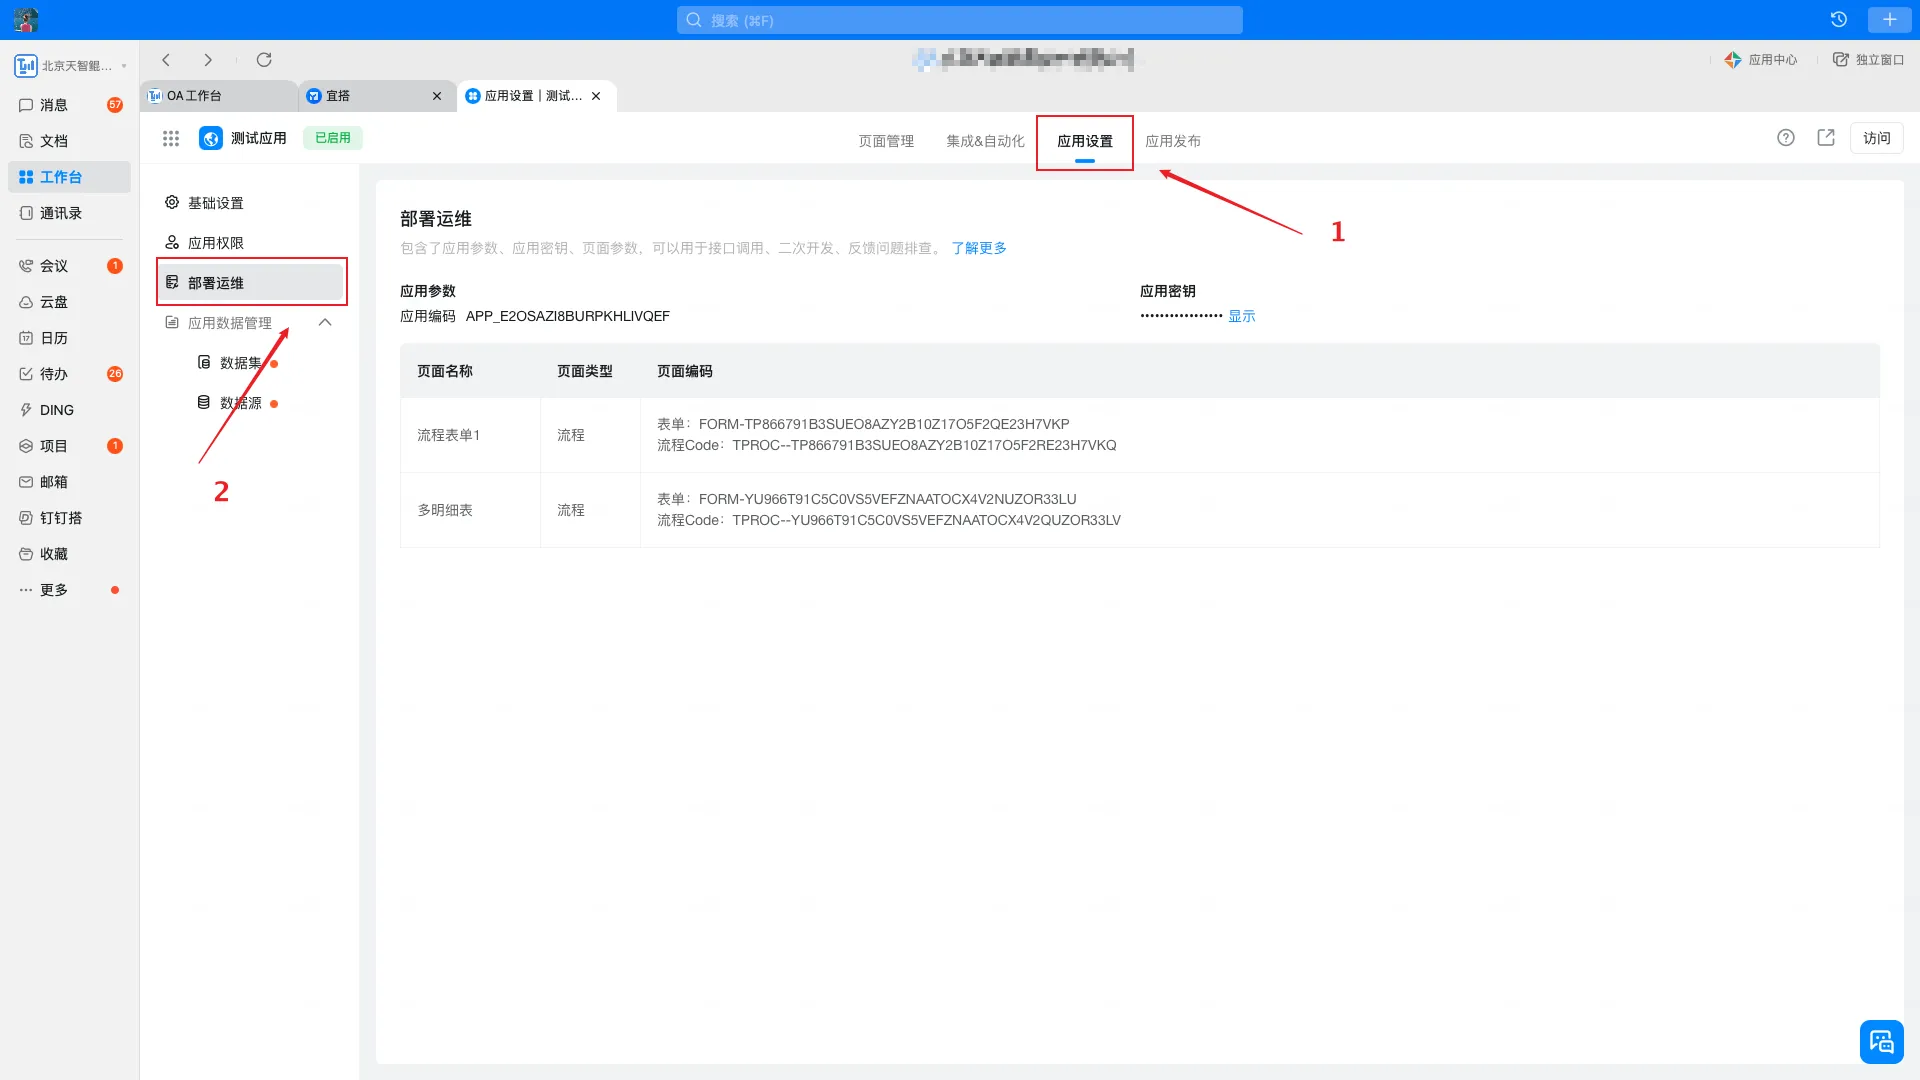Expand 更多 in the left sidebar
This screenshot has width=1920, height=1080.
coord(54,590)
